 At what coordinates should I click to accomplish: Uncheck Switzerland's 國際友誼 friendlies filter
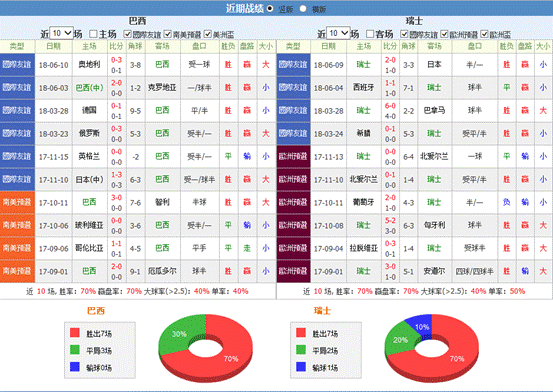404,34
